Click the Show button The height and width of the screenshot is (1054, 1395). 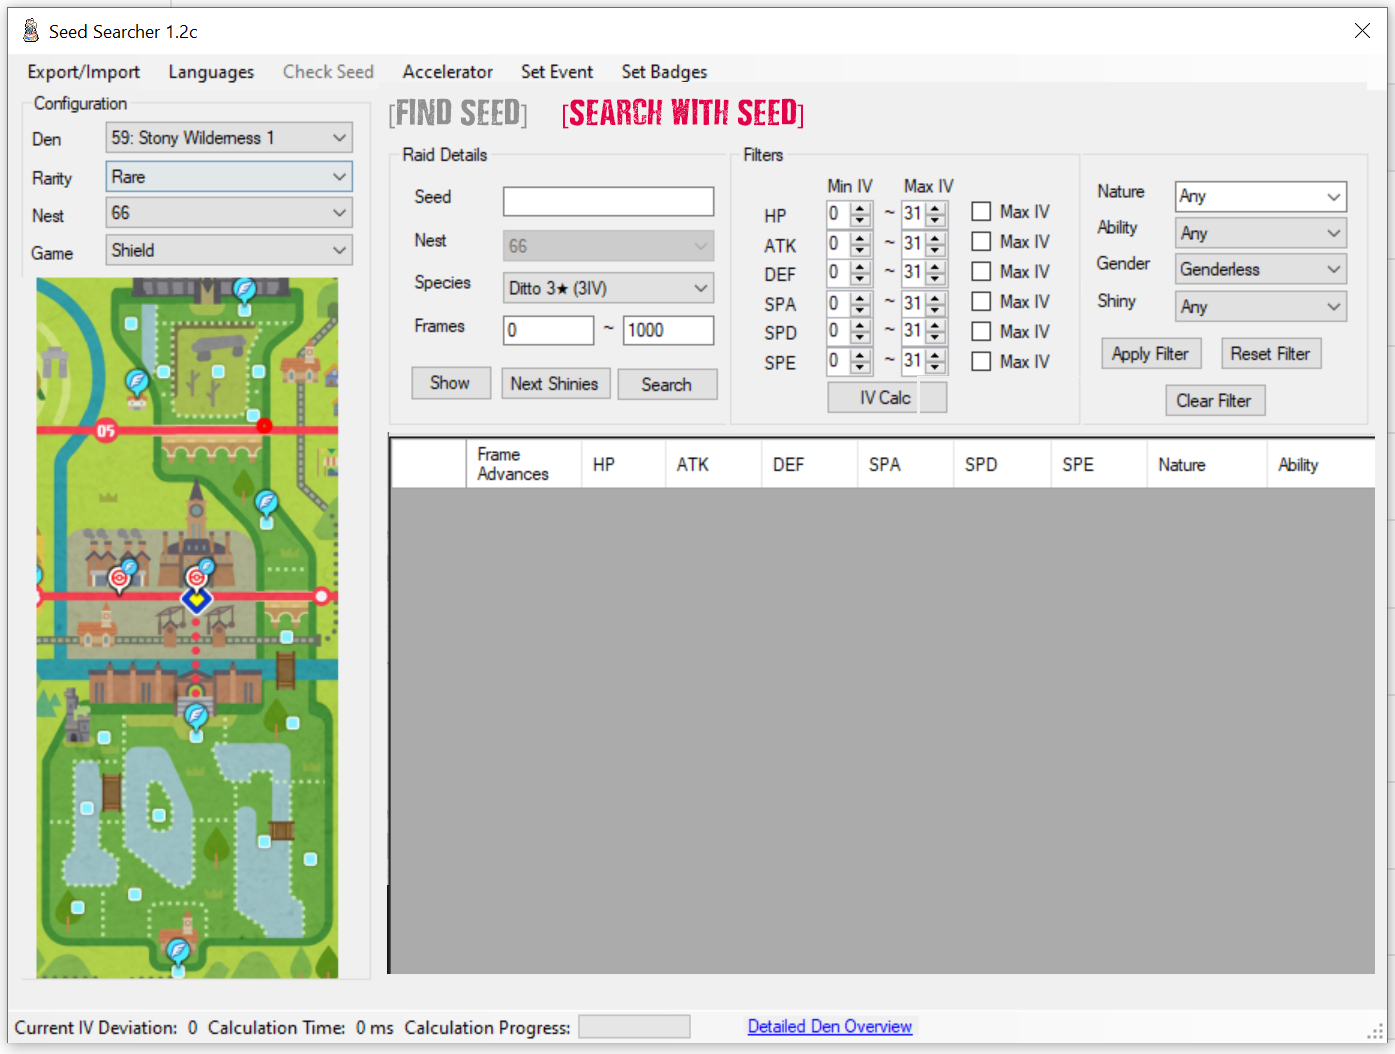click(450, 383)
